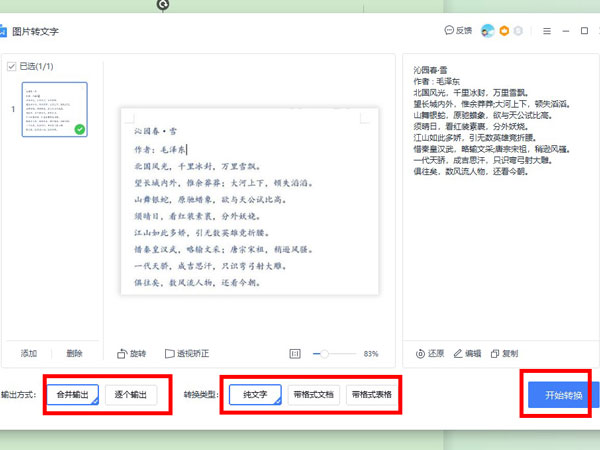Click the orange VIP badge icon
Viewport: 600px width, 450px height.
coord(505,31)
